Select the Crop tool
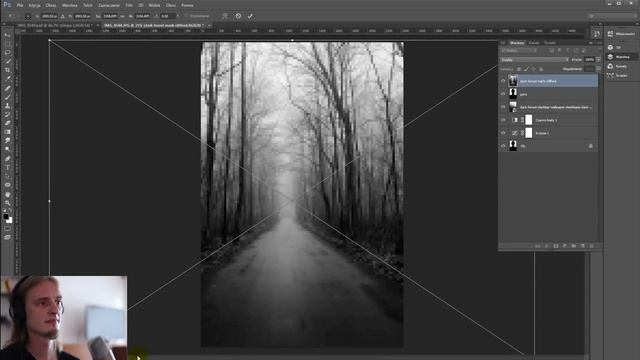The height and width of the screenshot is (360, 640). tap(7, 70)
